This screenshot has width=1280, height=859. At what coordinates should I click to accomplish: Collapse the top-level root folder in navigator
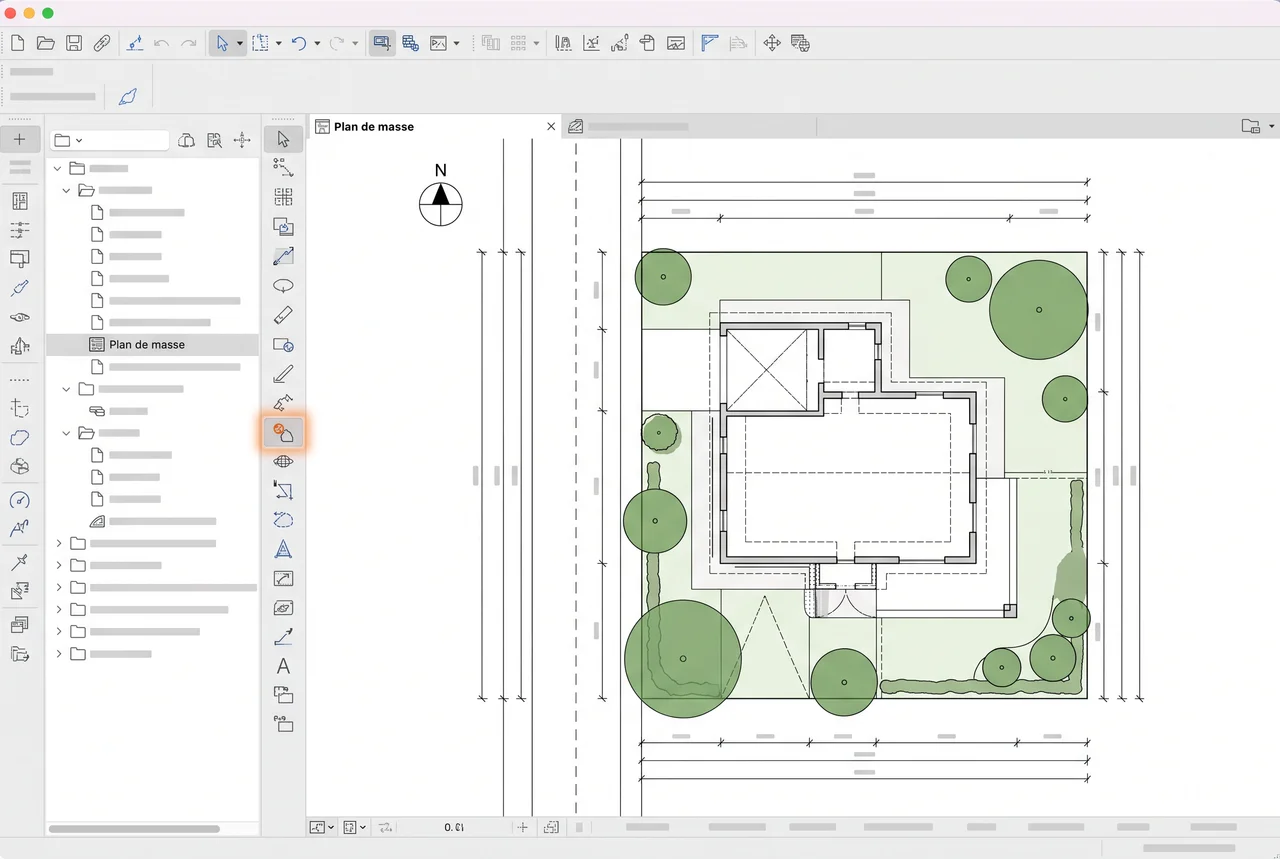58,168
